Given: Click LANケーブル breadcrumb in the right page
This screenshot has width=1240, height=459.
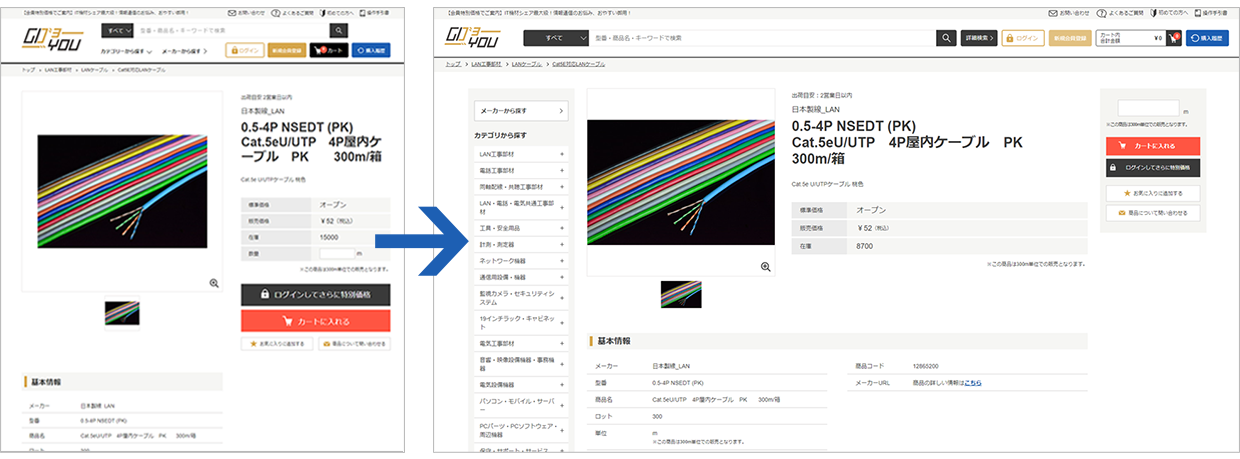Looking at the screenshot, I should (x=527, y=63).
